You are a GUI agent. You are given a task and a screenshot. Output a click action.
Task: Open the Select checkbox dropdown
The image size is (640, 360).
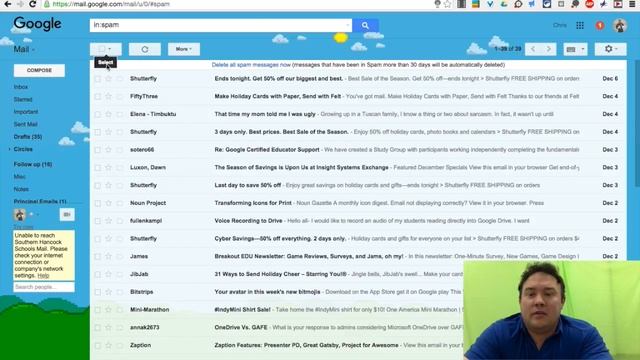106,49
